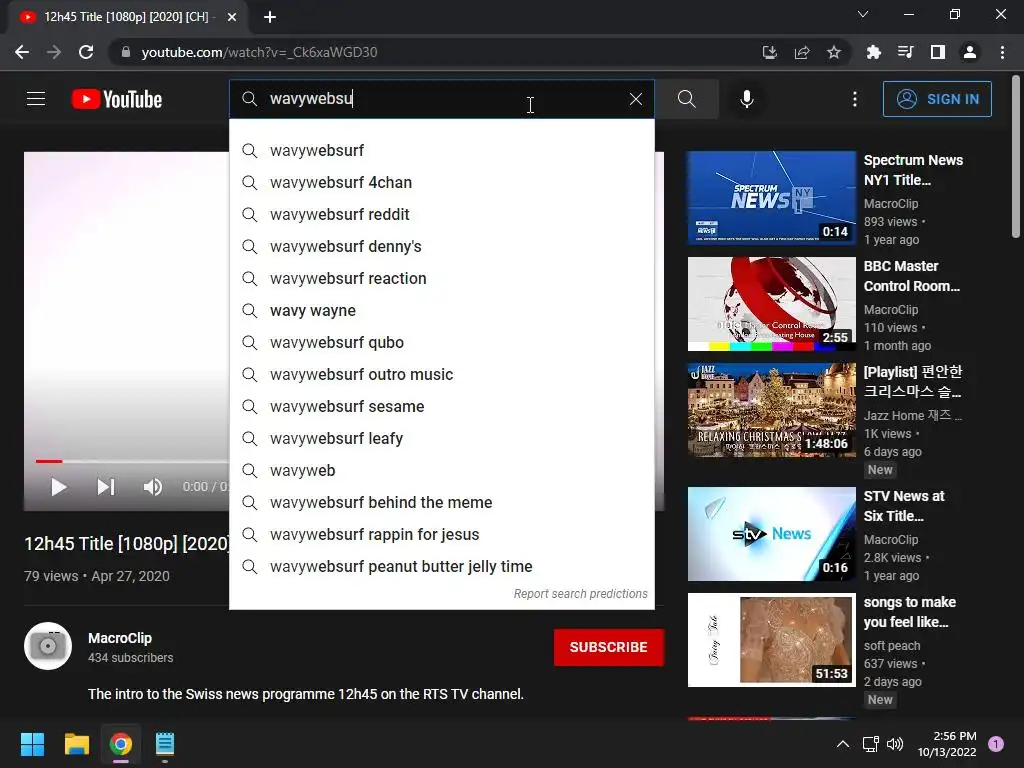This screenshot has height=768, width=1024.
Task: Pick suggestion 'wavywebsurf leafy'
Action: click(441, 439)
